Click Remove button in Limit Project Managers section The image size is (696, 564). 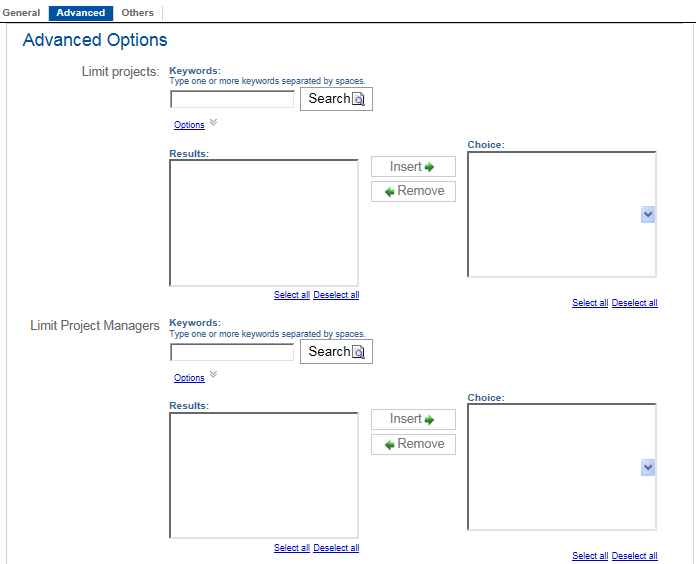coord(413,444)
